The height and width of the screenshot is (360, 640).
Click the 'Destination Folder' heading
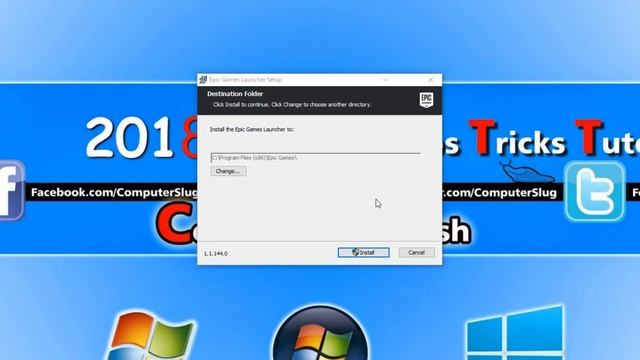pyautogui.click(x=235, y=94)
